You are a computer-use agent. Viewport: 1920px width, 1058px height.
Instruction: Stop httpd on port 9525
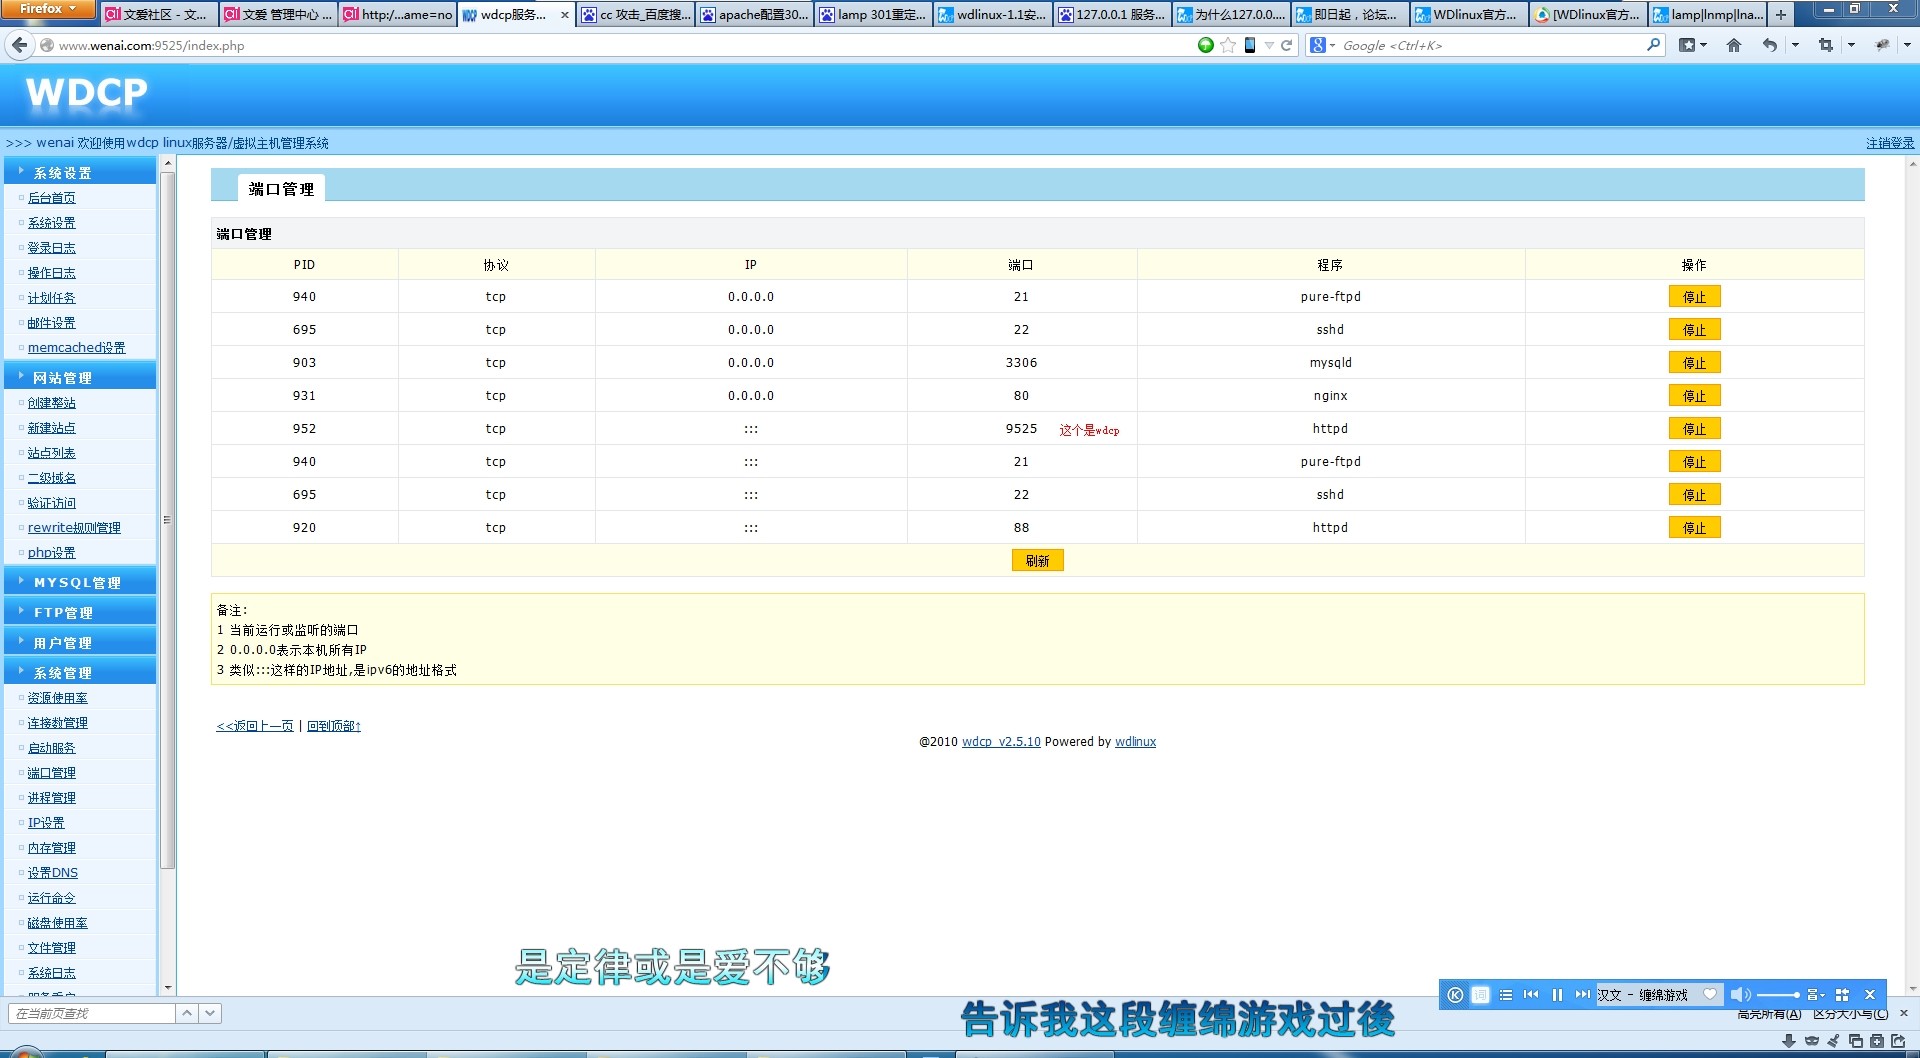[x=1694, y=428]
